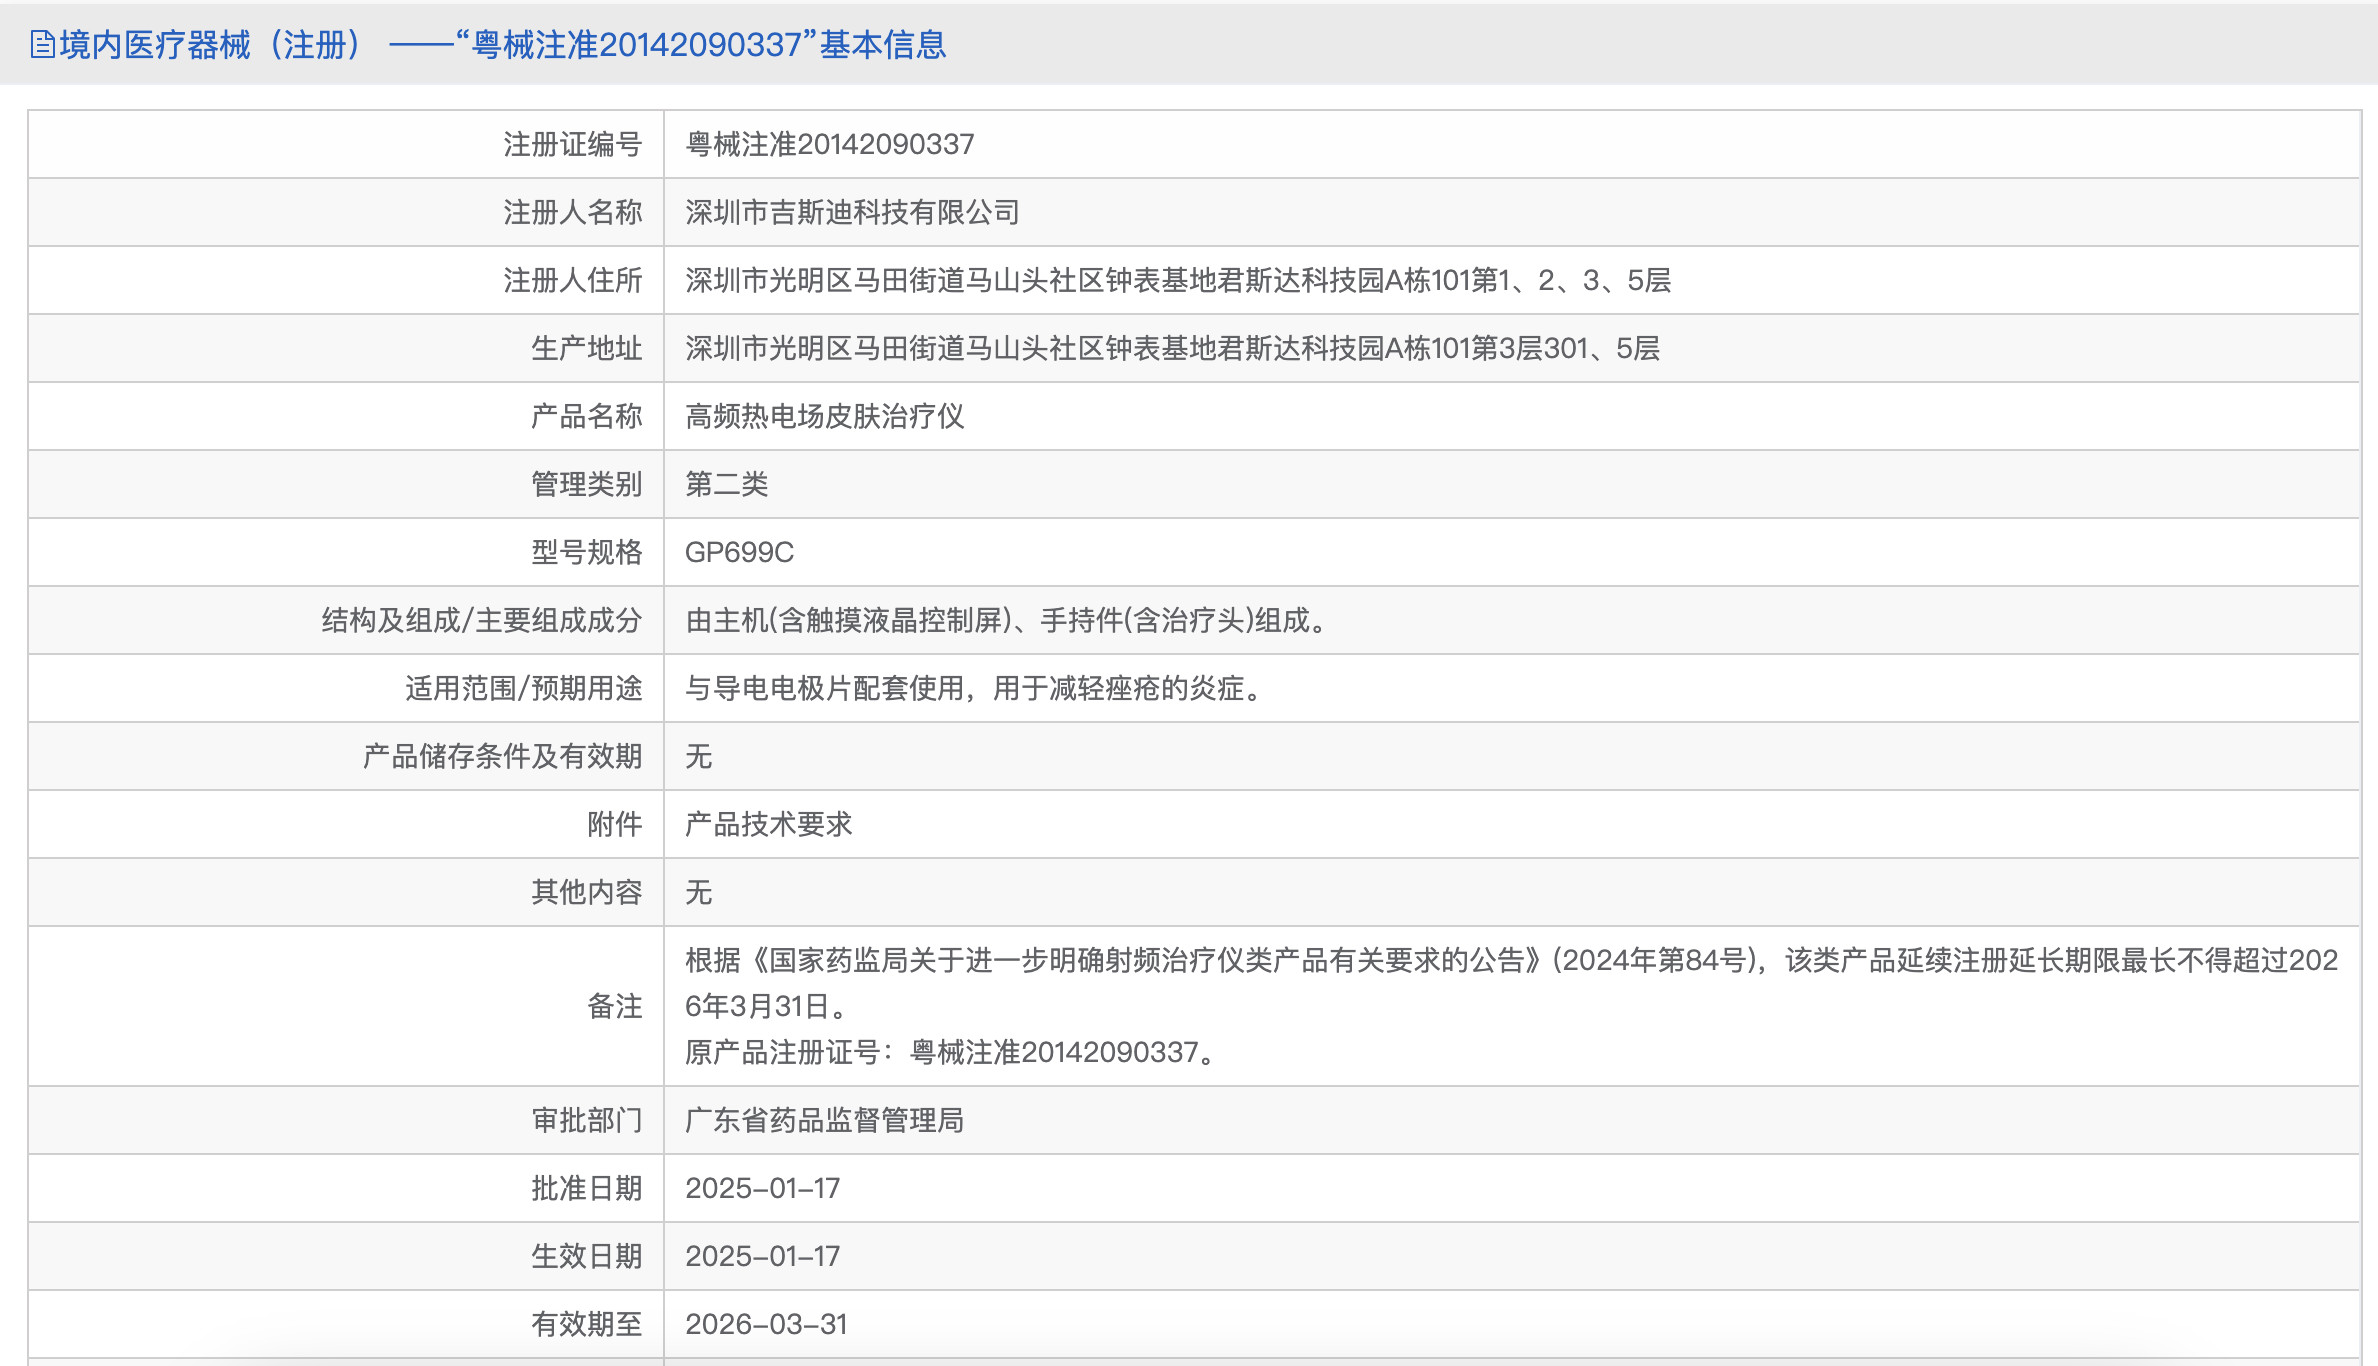Click the 附件 row label
Viewport: 2378px width, 1366px height.
[x=614, y=824]
